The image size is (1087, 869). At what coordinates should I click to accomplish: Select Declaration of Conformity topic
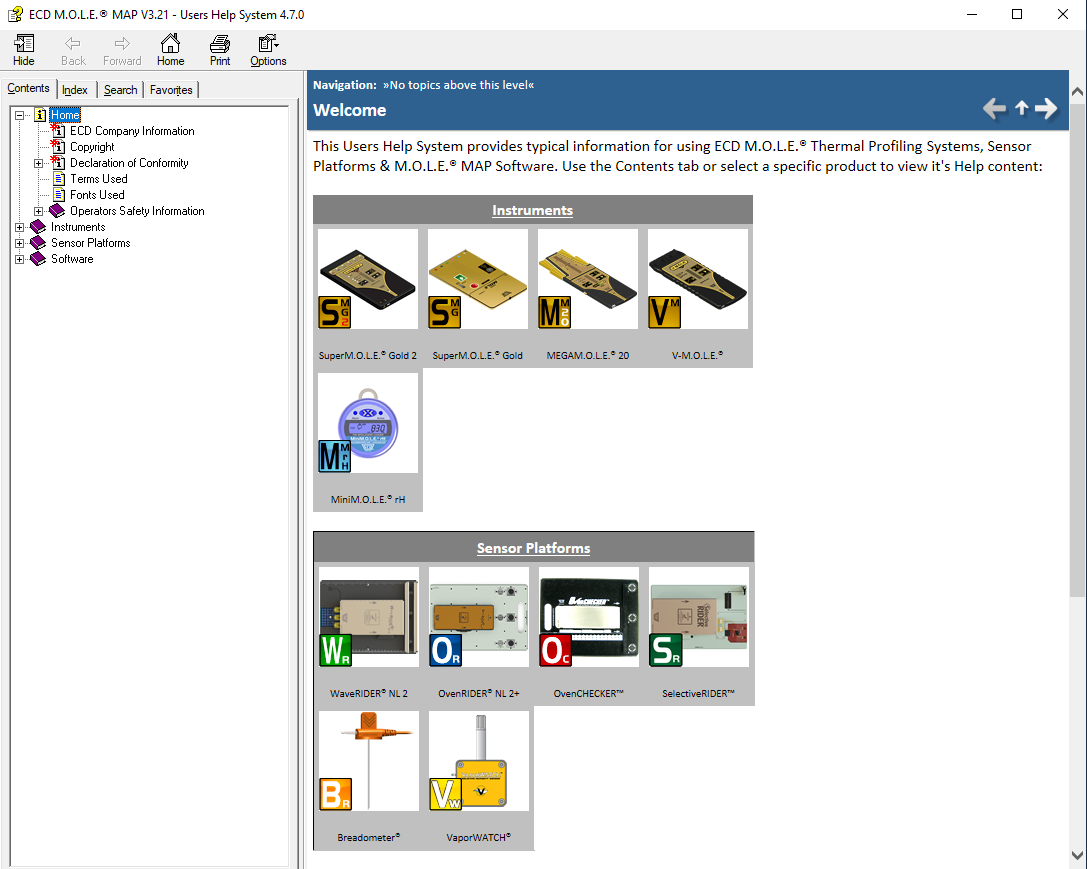[x=129, y=163]
